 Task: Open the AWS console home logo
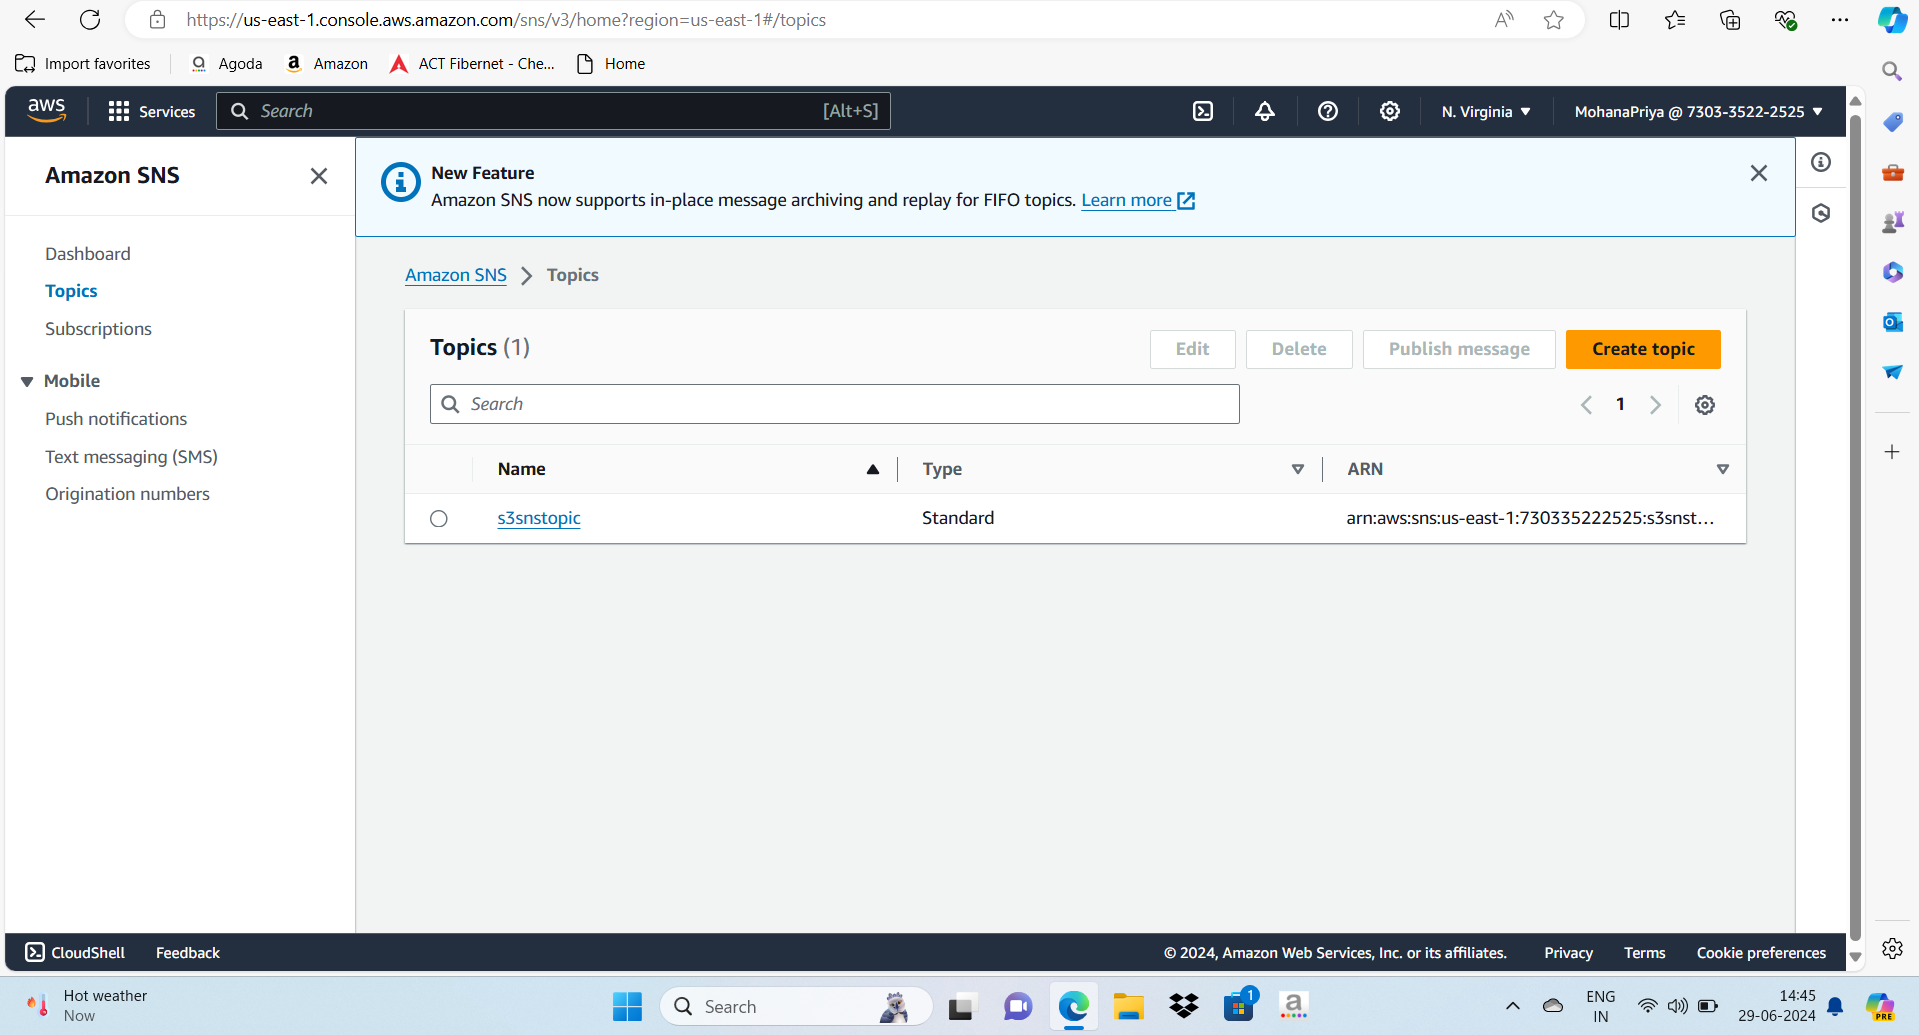pos(47,111)
